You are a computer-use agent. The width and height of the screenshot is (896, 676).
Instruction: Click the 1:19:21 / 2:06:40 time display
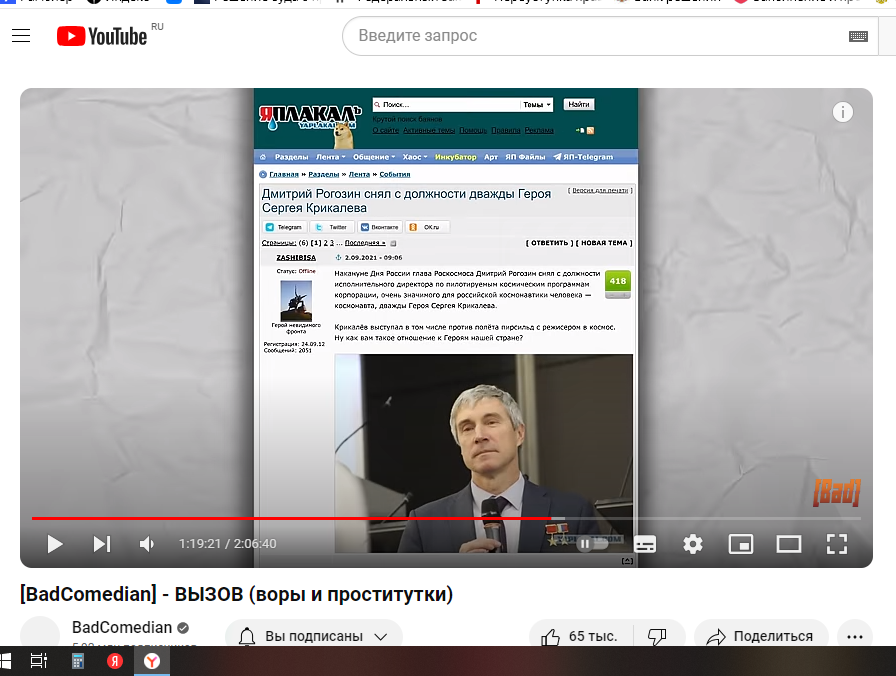pos(227,544)
